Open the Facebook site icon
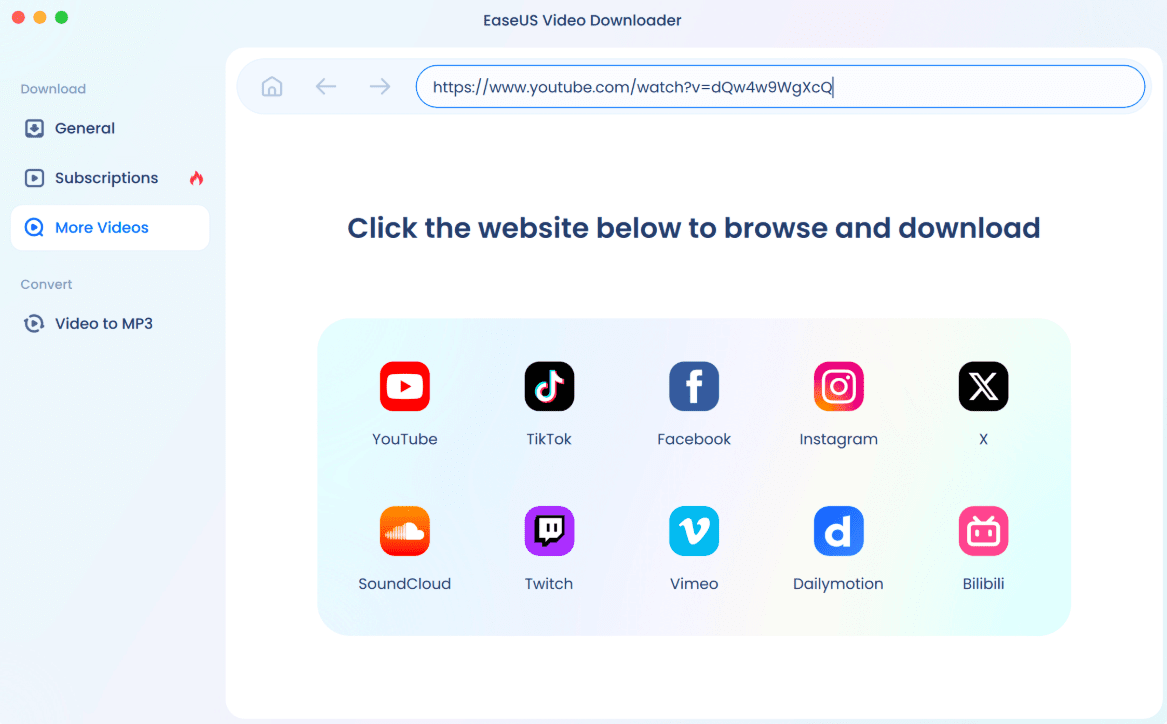The image size is (1167, 724). point(694,386)
